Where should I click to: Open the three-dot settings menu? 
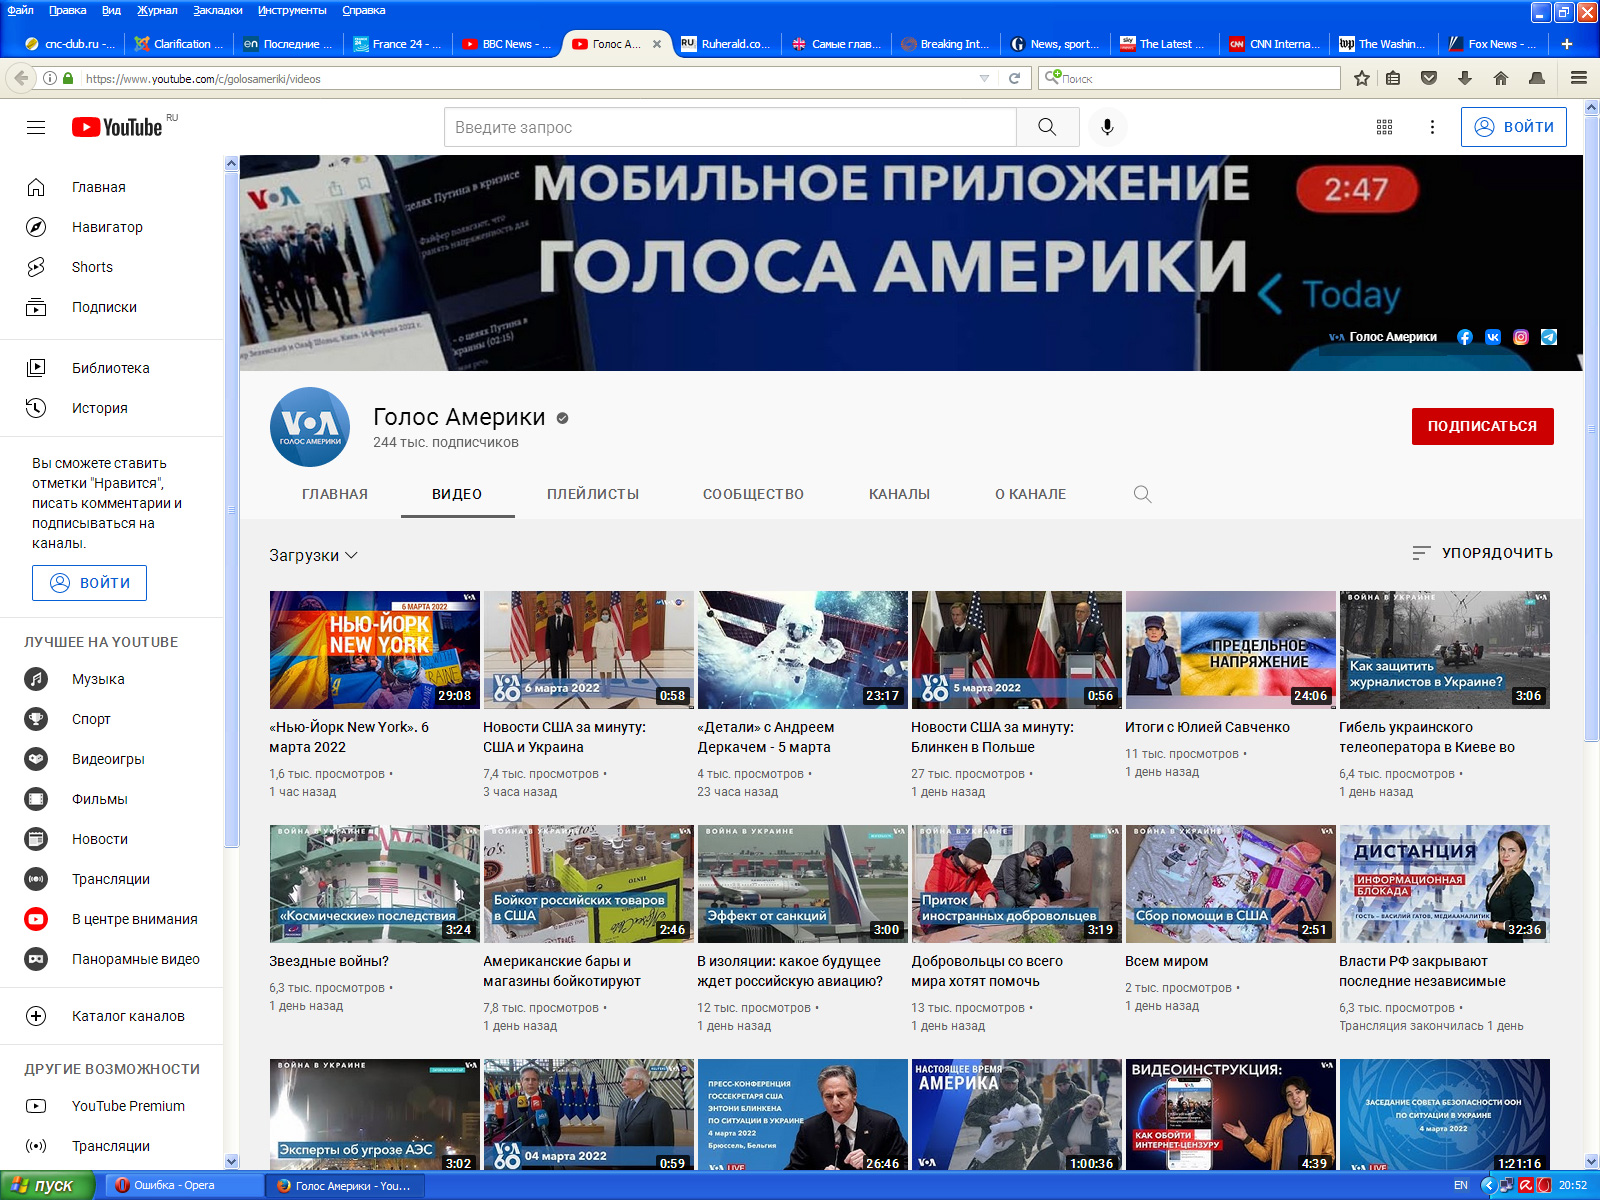(1432, 127)
